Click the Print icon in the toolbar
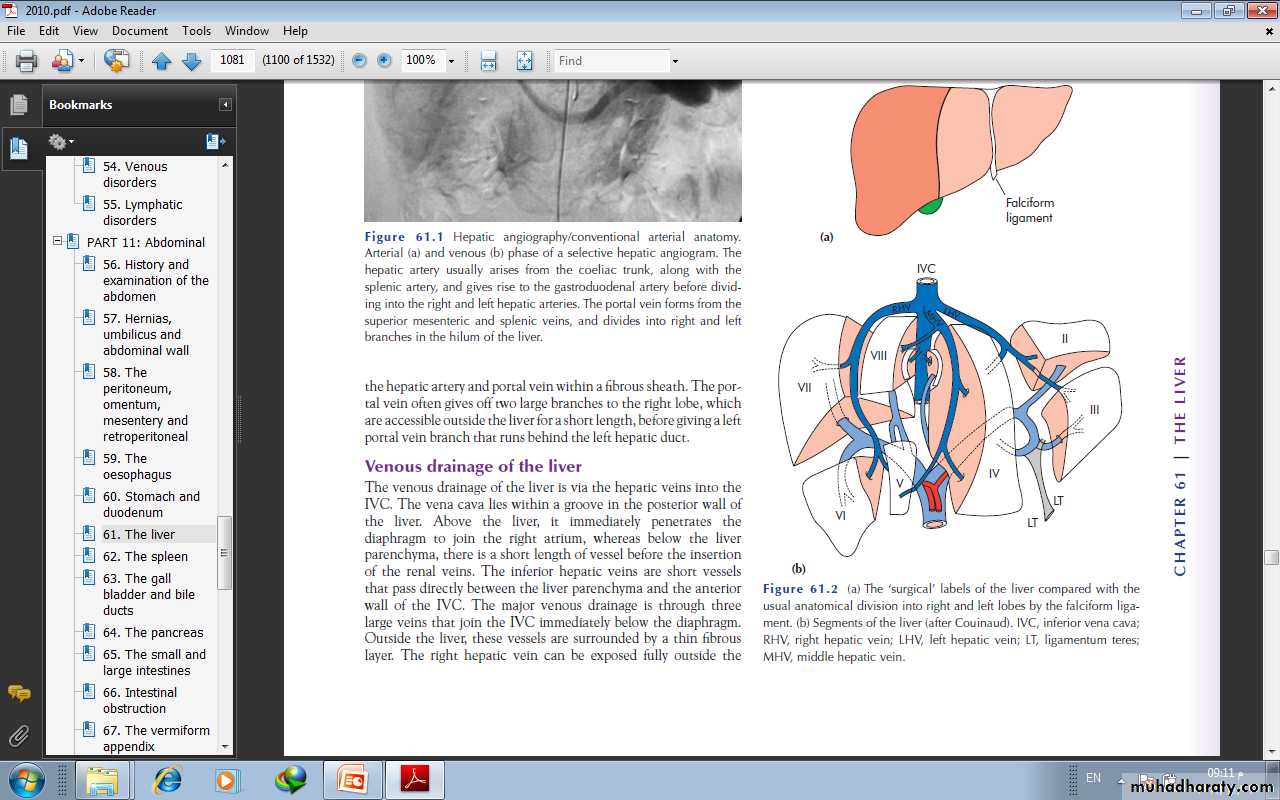The image size is (1280, 800). (27, 61)
